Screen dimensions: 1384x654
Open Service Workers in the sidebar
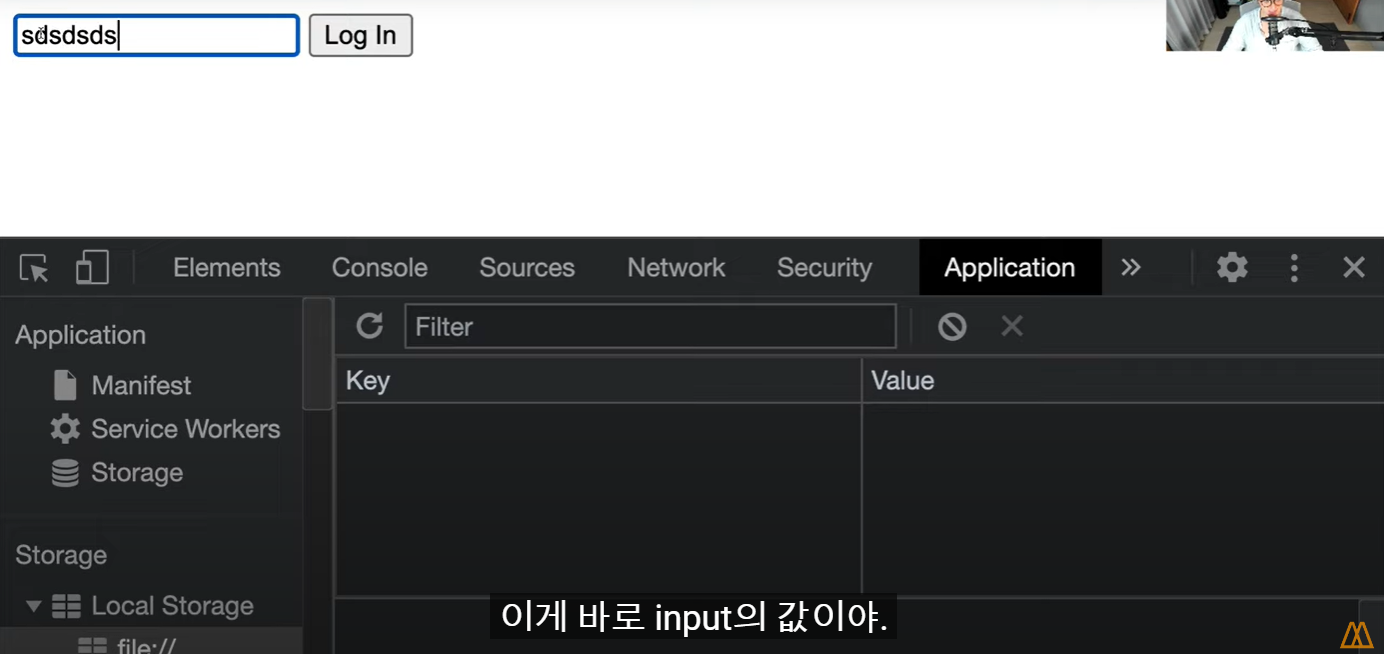(x=186, y=429)
